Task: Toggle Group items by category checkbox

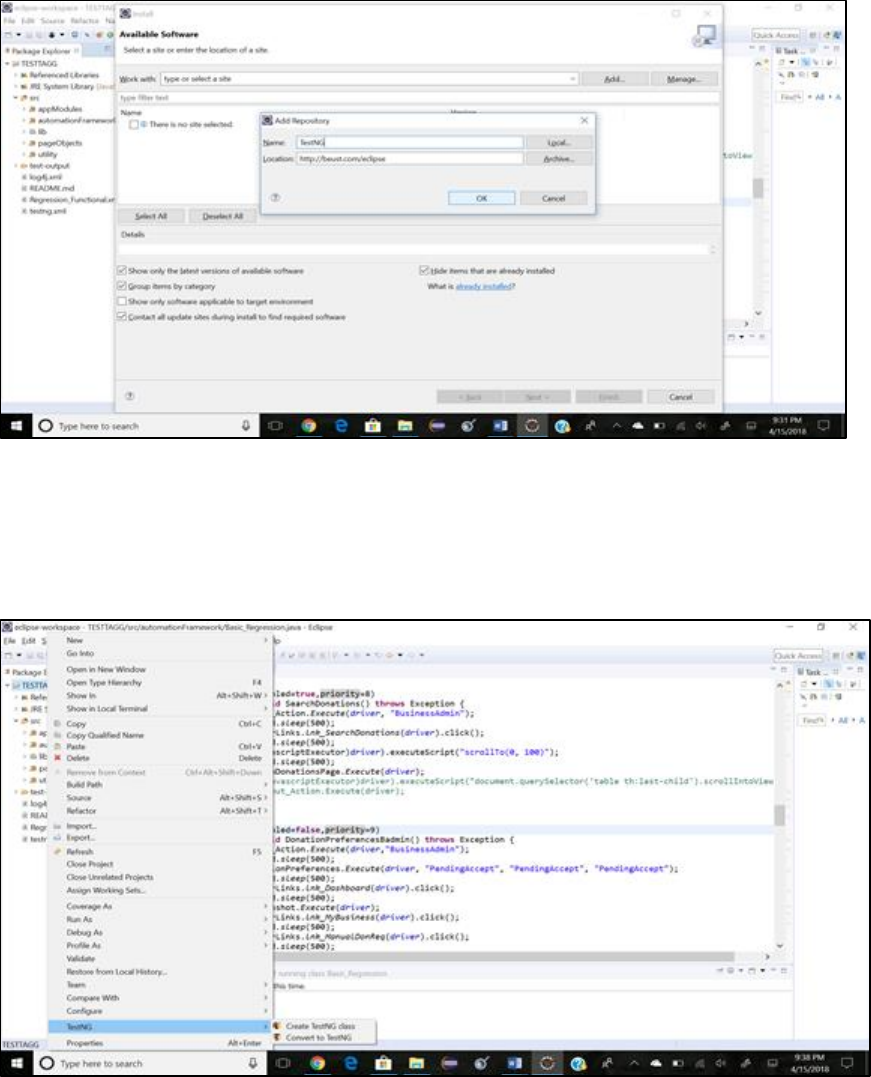Action: coord(122,286)
